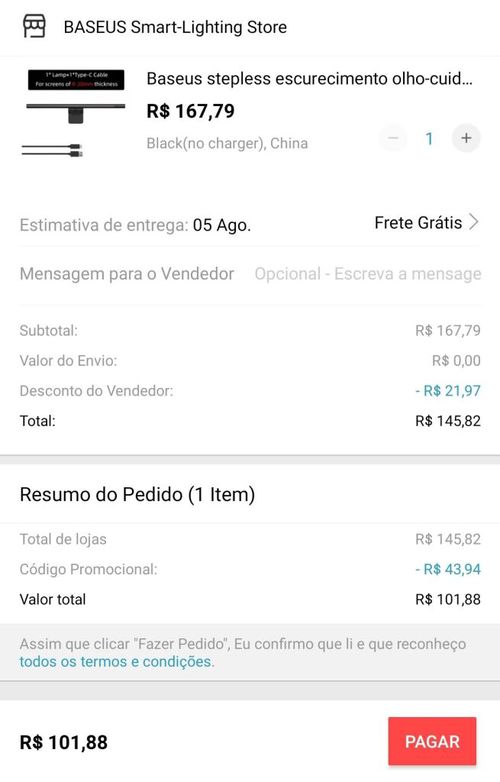Screen dimensions: 500x782
Task: Tap the Código Promocional discount value
Action: tap(448, 569)
